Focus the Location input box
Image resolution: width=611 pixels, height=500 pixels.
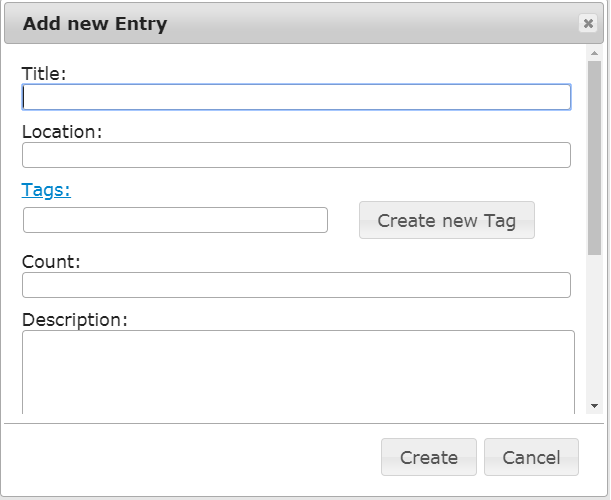[x=296, y=155]
